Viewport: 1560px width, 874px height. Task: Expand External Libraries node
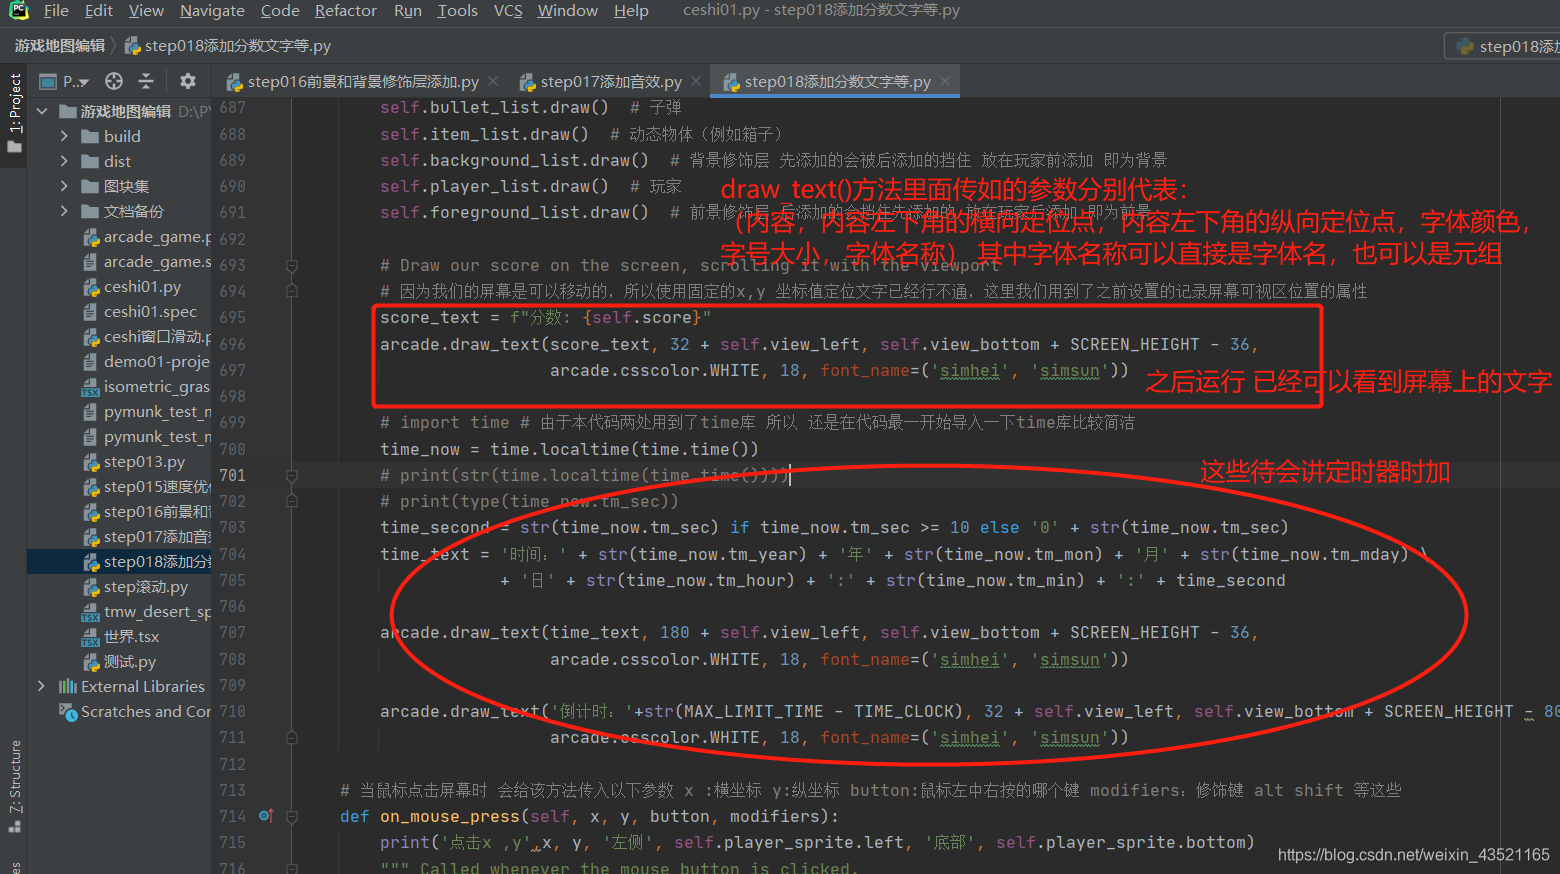pyautogui.click(x=41, y=686)
